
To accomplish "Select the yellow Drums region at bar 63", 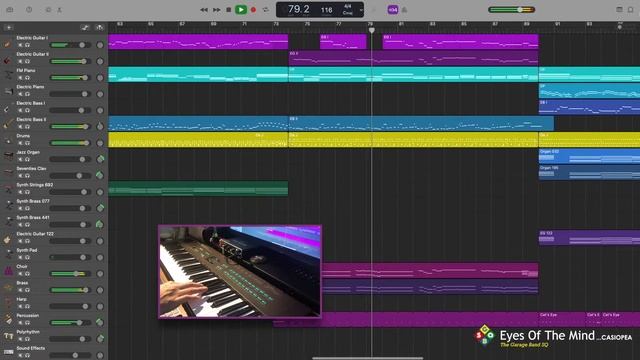I will [x=198, y=140].
